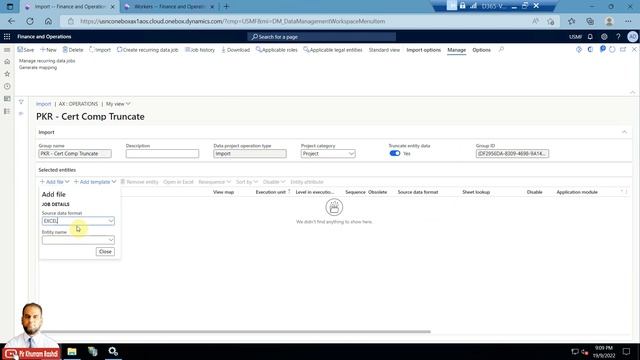Open Applicable legal entities
Viewport: 640px width, 360px height.
(333, 50)
